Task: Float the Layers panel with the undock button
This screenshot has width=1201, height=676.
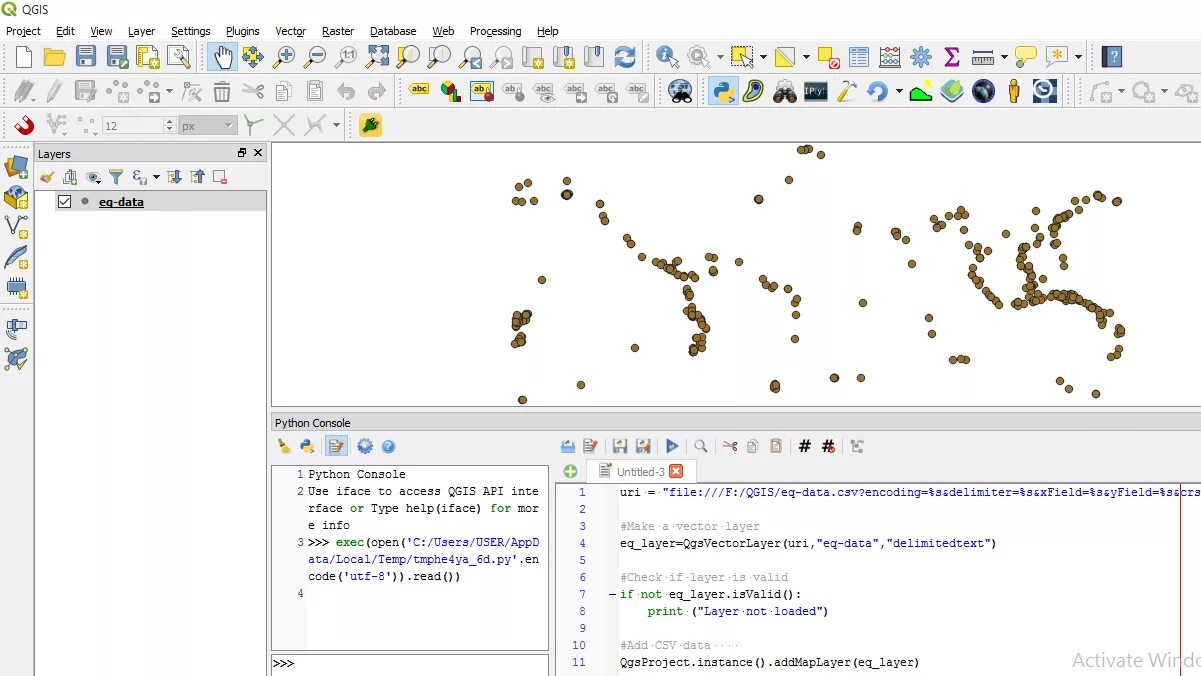Action: pos(242,153)
